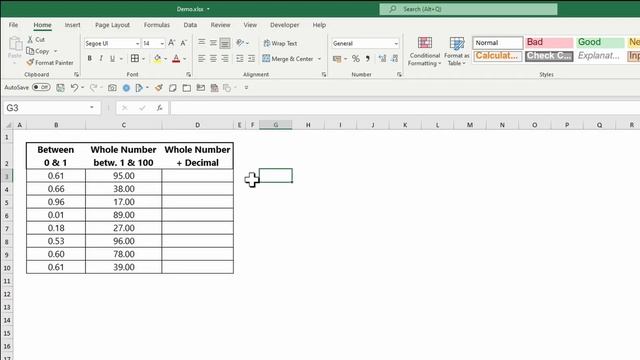The image size is (640, 360).
Task: Apply percent style
Action: (x=356, y=59)
